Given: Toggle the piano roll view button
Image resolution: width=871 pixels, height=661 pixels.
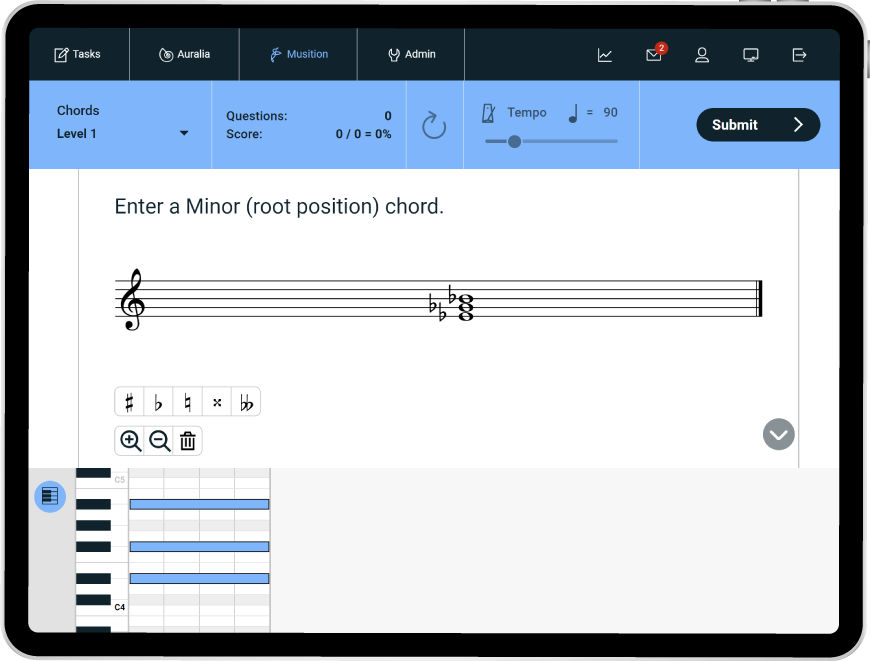Looking at the screenshot, I should [50, 496].
